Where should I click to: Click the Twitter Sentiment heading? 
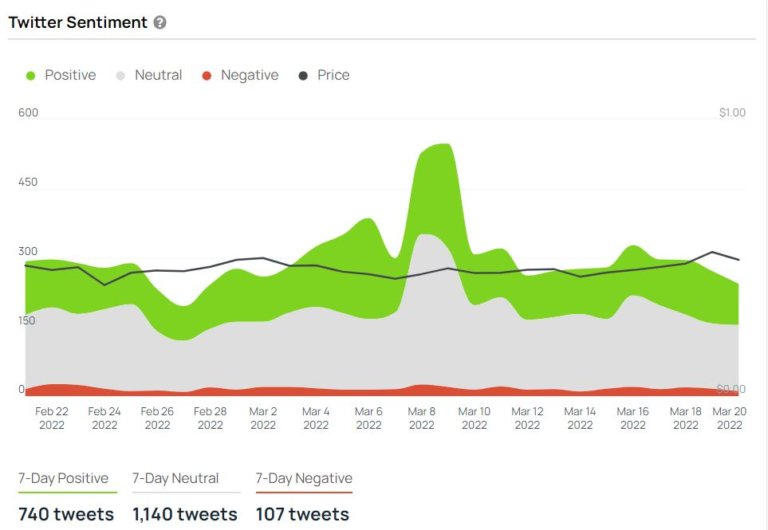(x=78, y=23)
